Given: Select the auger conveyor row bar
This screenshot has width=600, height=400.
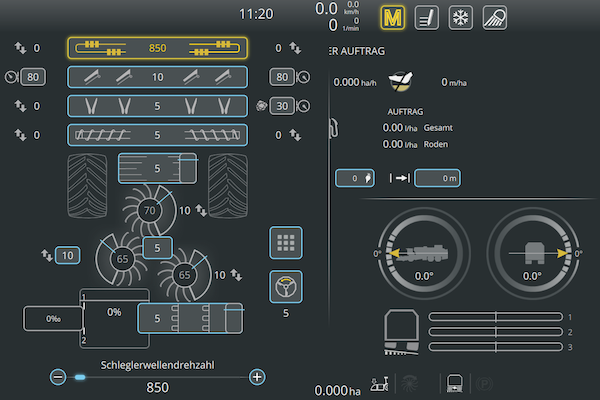Looking at the screenshot, I should pos(157,135).
